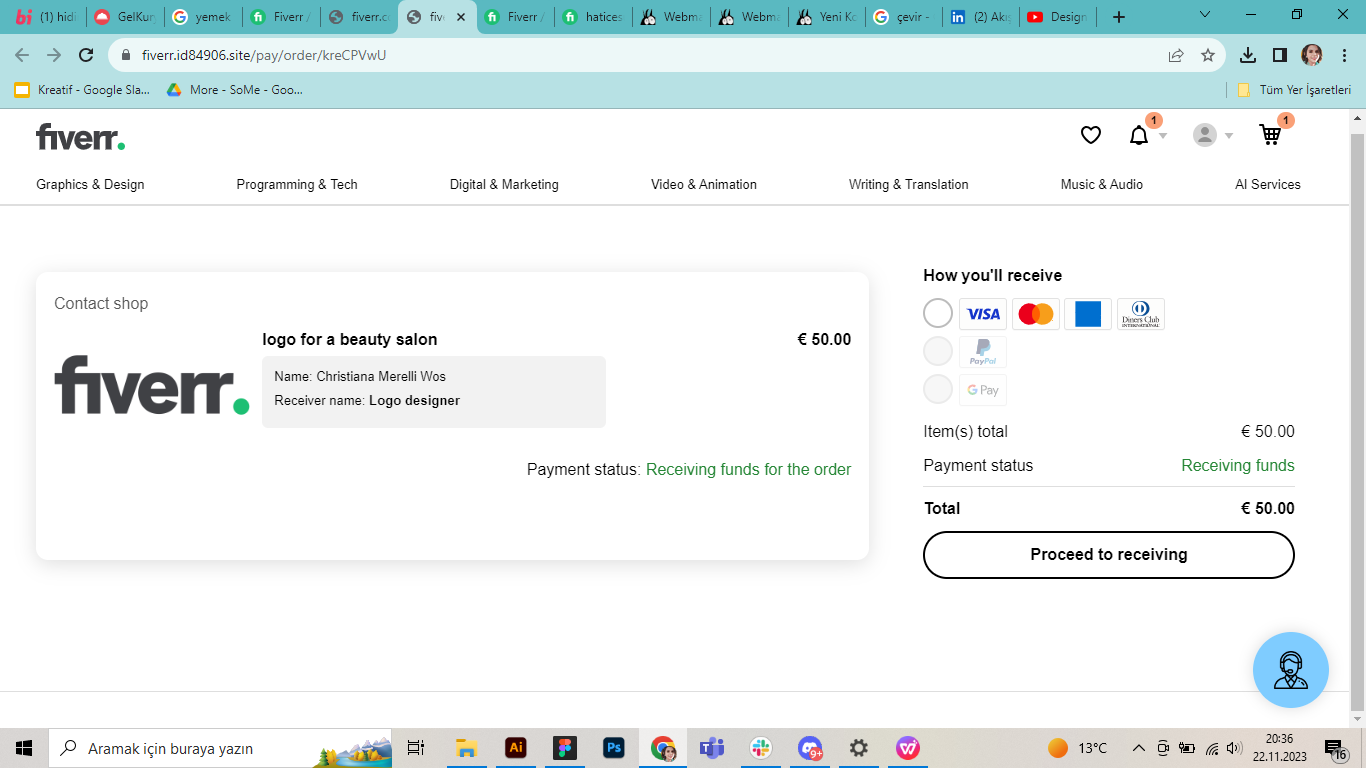Open Photoshop from taskbar
The image size is (1366, 768).
(x=614, y=748)
